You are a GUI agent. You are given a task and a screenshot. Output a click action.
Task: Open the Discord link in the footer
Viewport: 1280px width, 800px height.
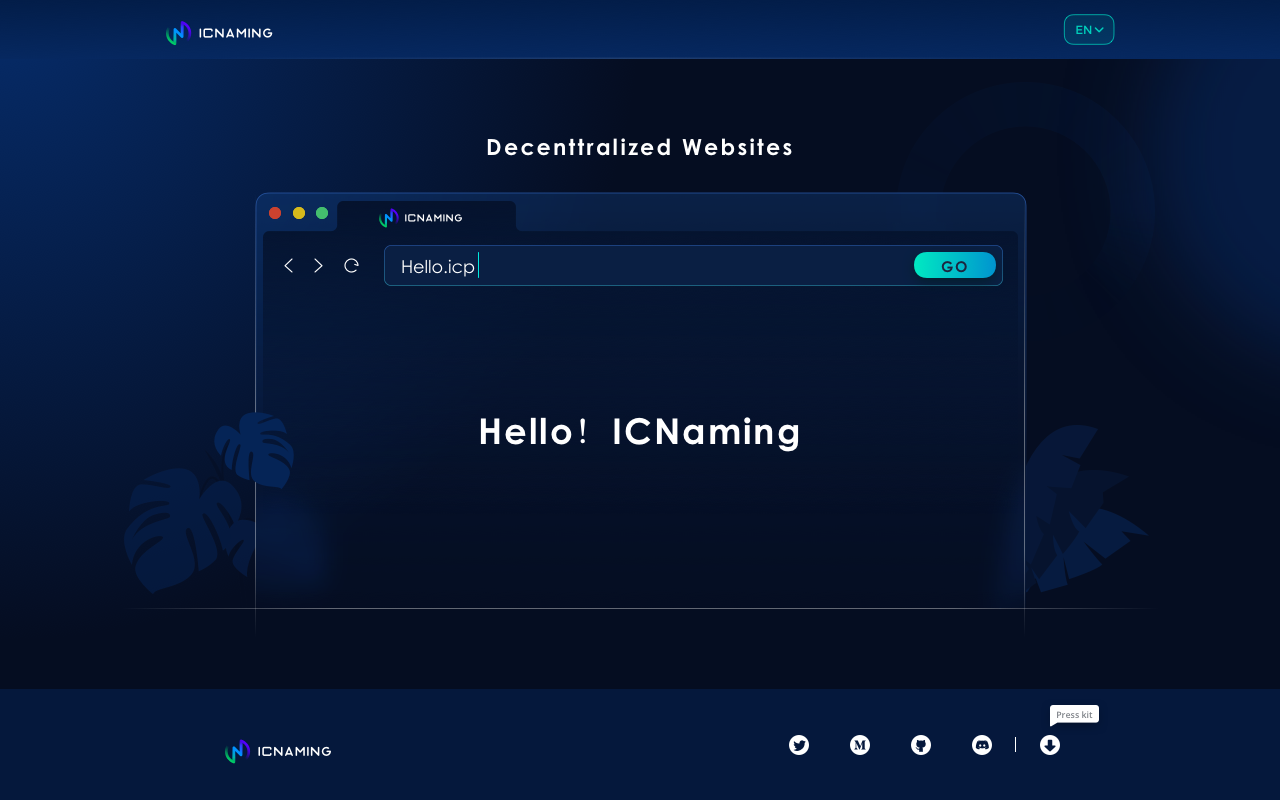(982, 745)
